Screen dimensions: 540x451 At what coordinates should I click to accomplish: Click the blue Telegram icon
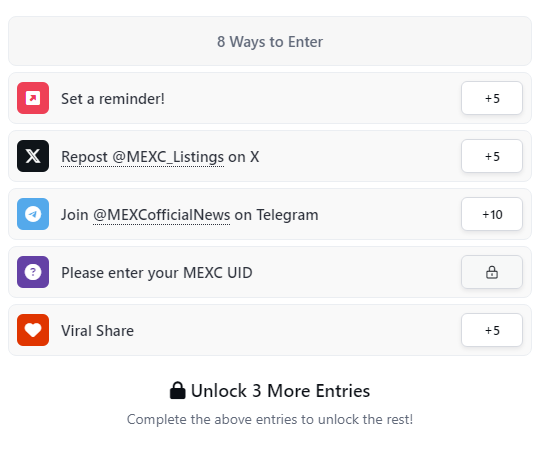pos(33,214)
